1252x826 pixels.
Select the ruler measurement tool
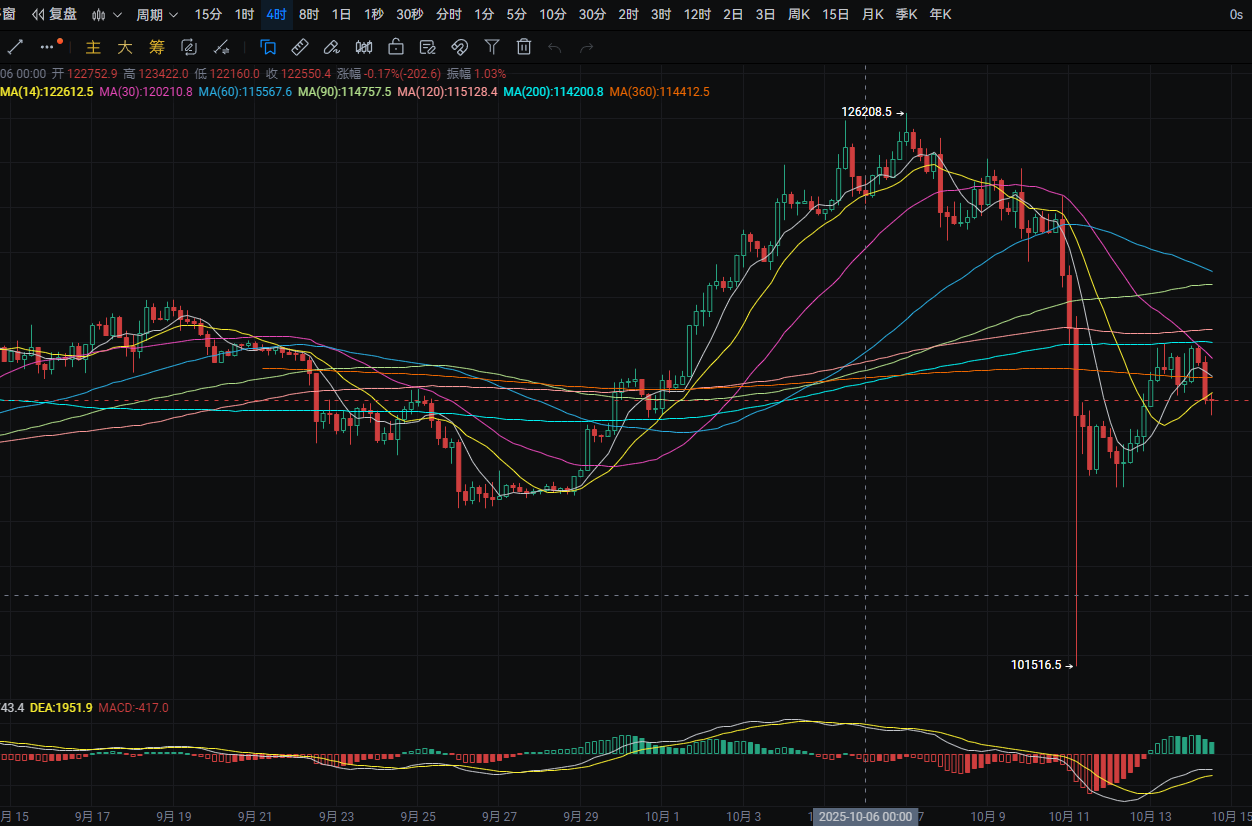(x=299, y=47)
